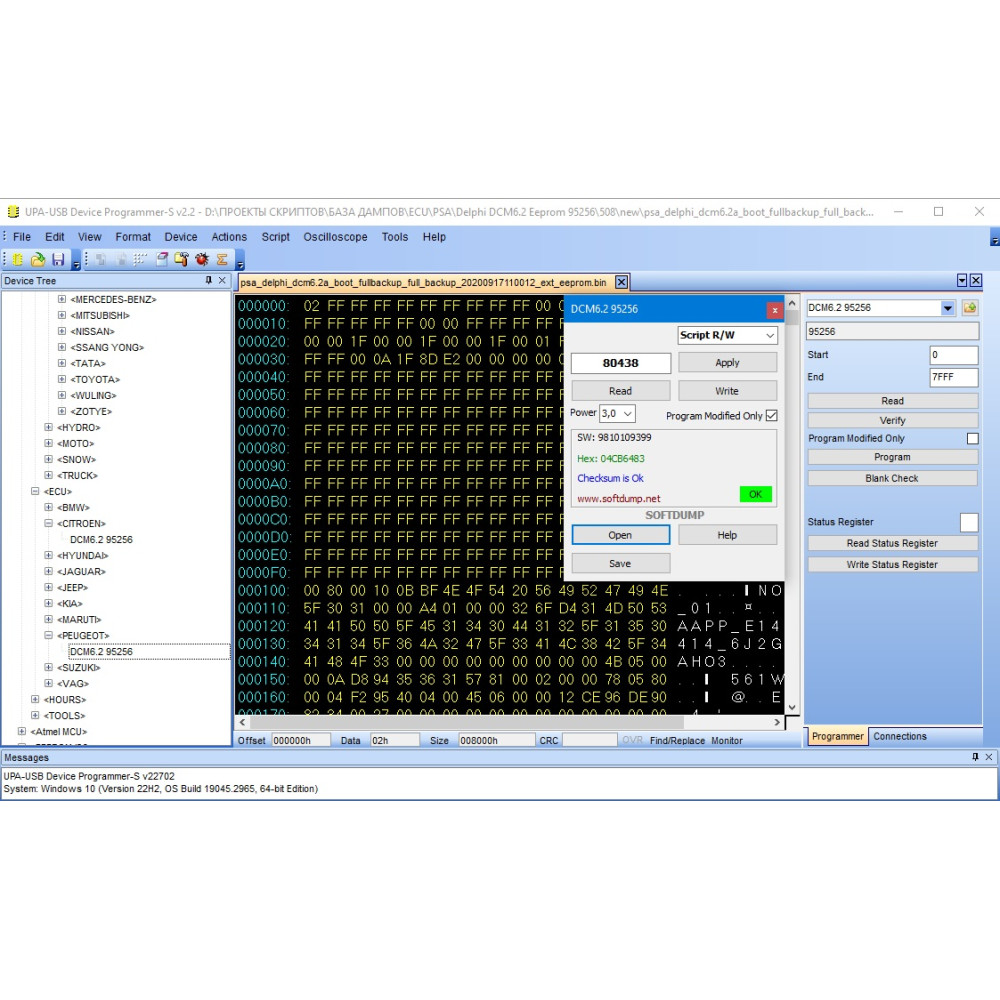Close the right Programmer panel
Image resolution: width=1000 pixels, height=1000 pixels.
976,281
